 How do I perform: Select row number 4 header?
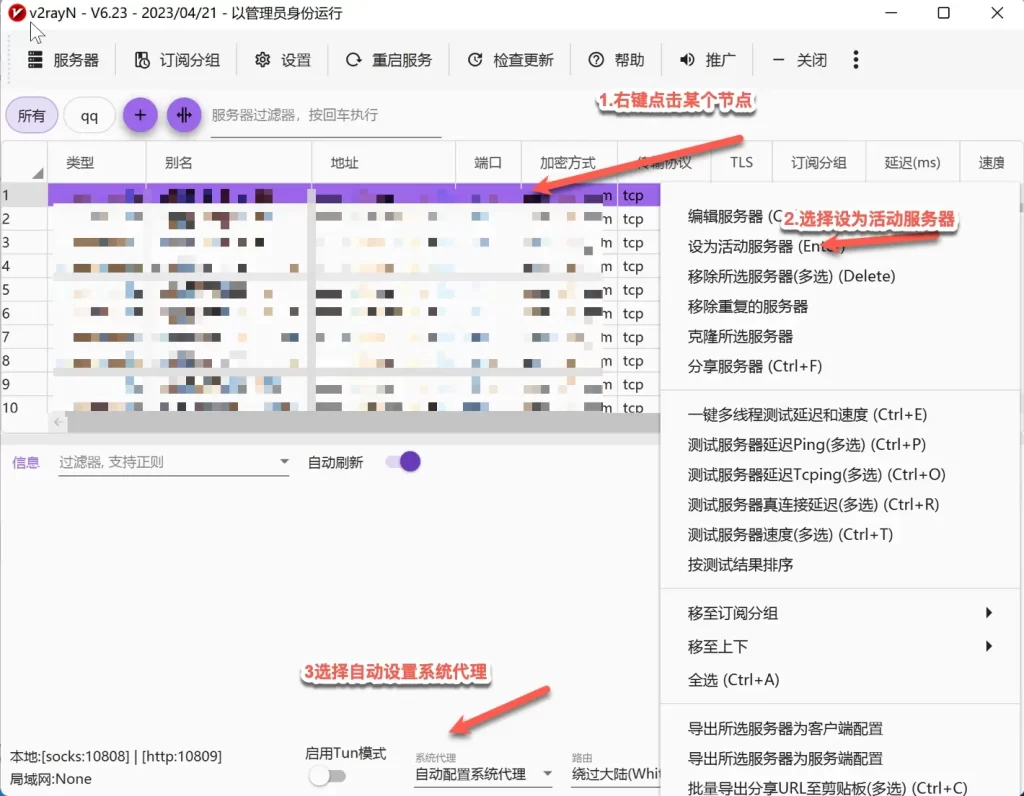pyautogui.click(x=24, y=266)
